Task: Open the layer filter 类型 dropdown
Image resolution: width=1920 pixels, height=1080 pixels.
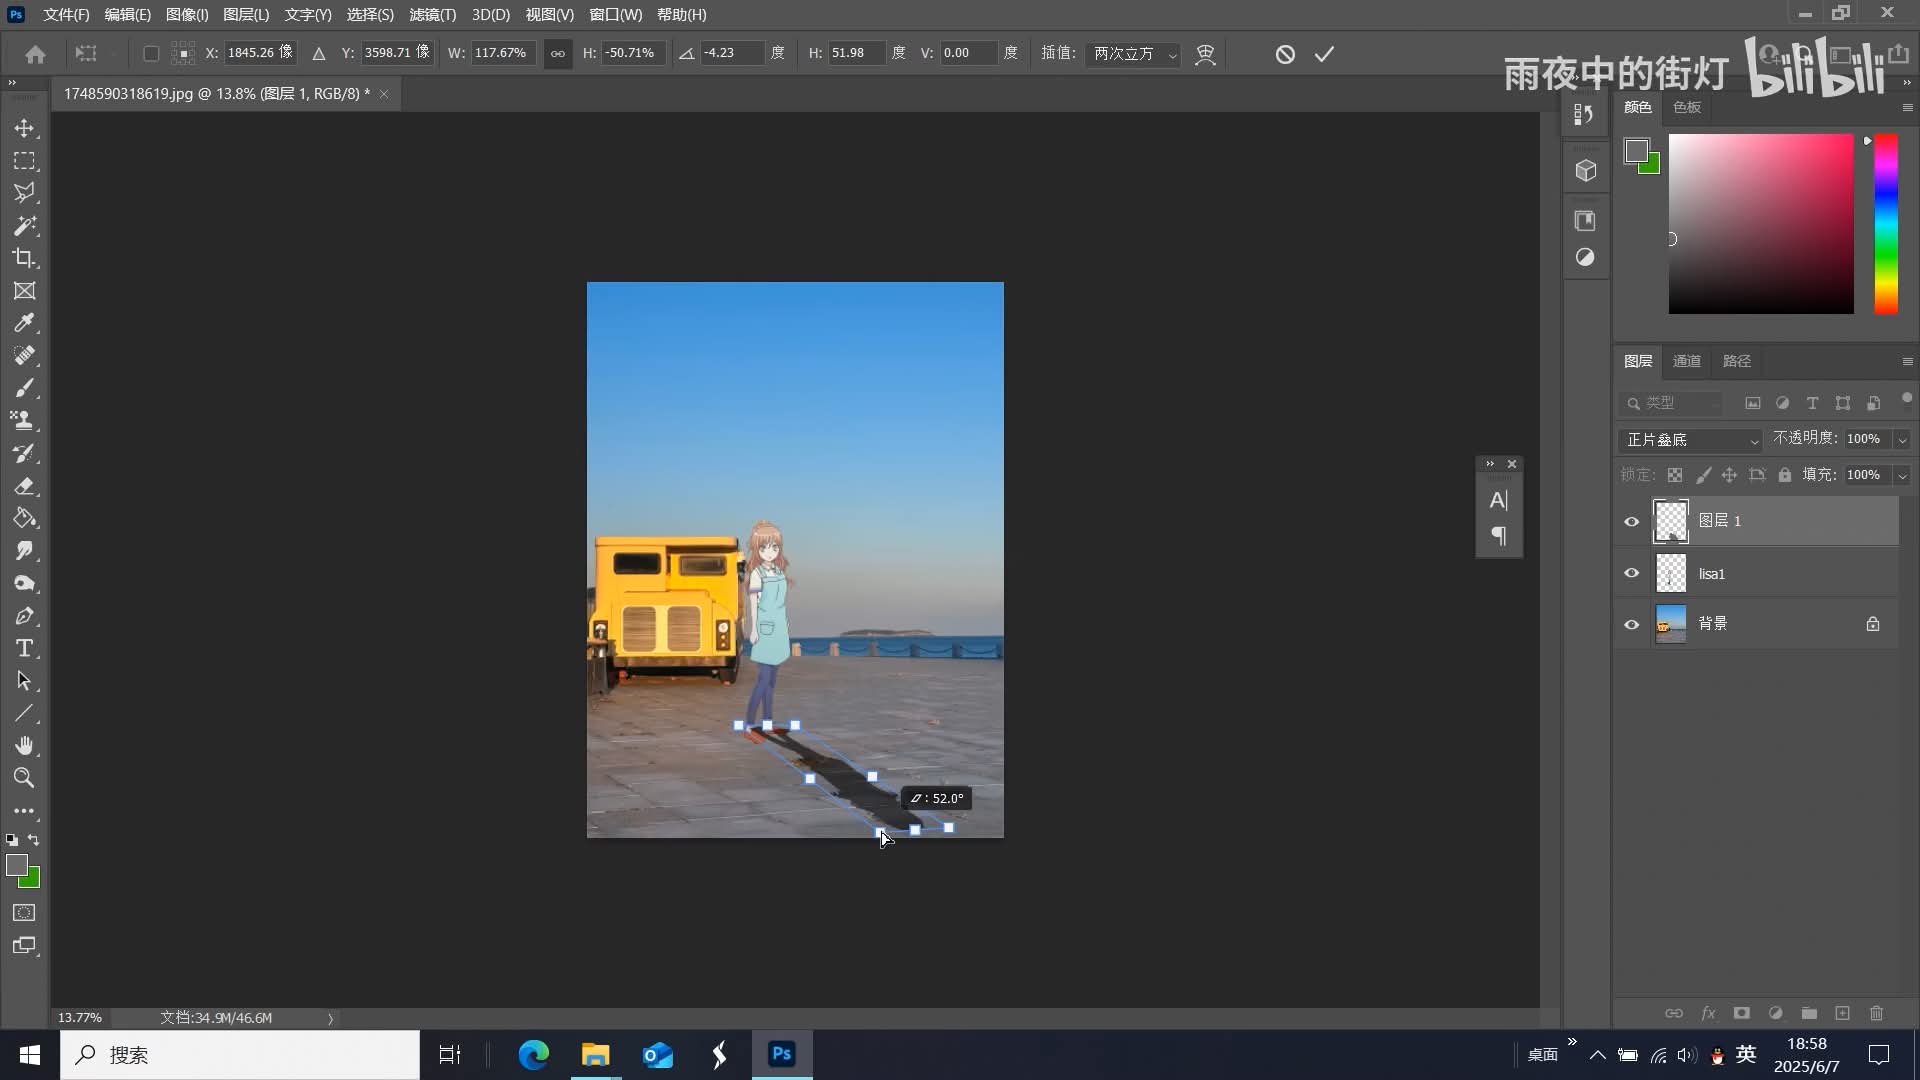Action: 1672,403
